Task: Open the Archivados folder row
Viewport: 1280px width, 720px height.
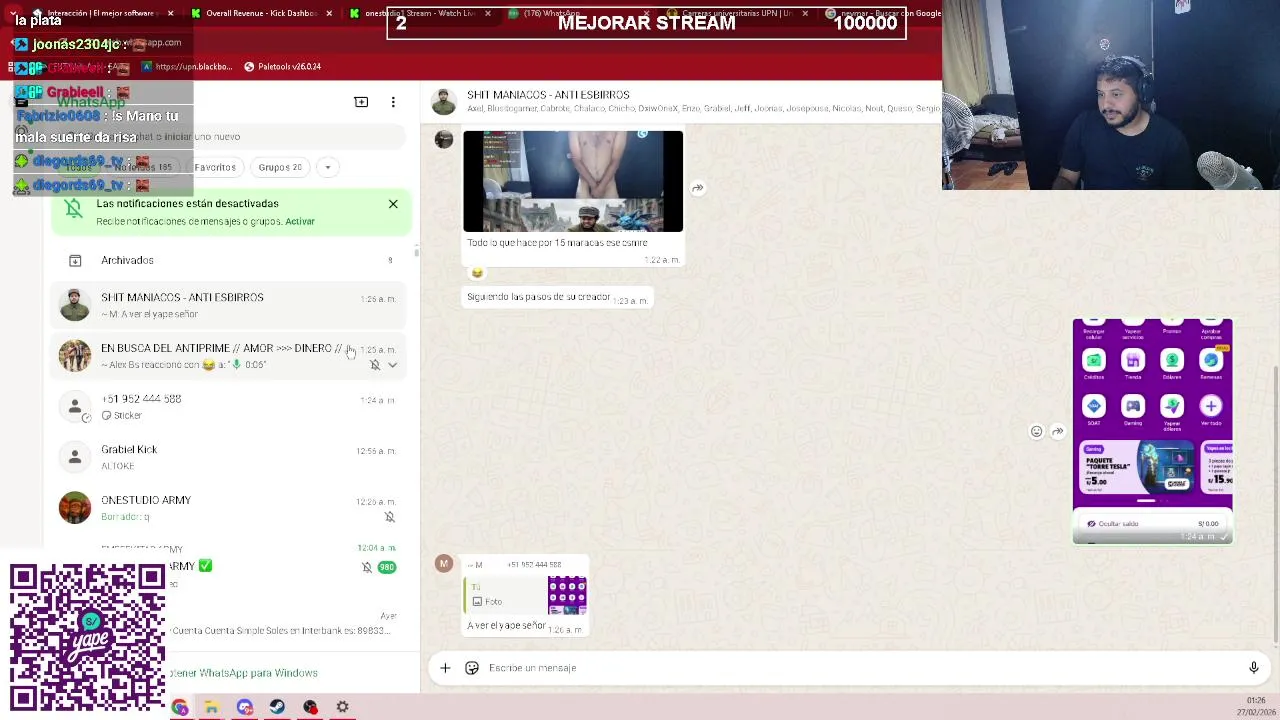Action: click(230, 260)
